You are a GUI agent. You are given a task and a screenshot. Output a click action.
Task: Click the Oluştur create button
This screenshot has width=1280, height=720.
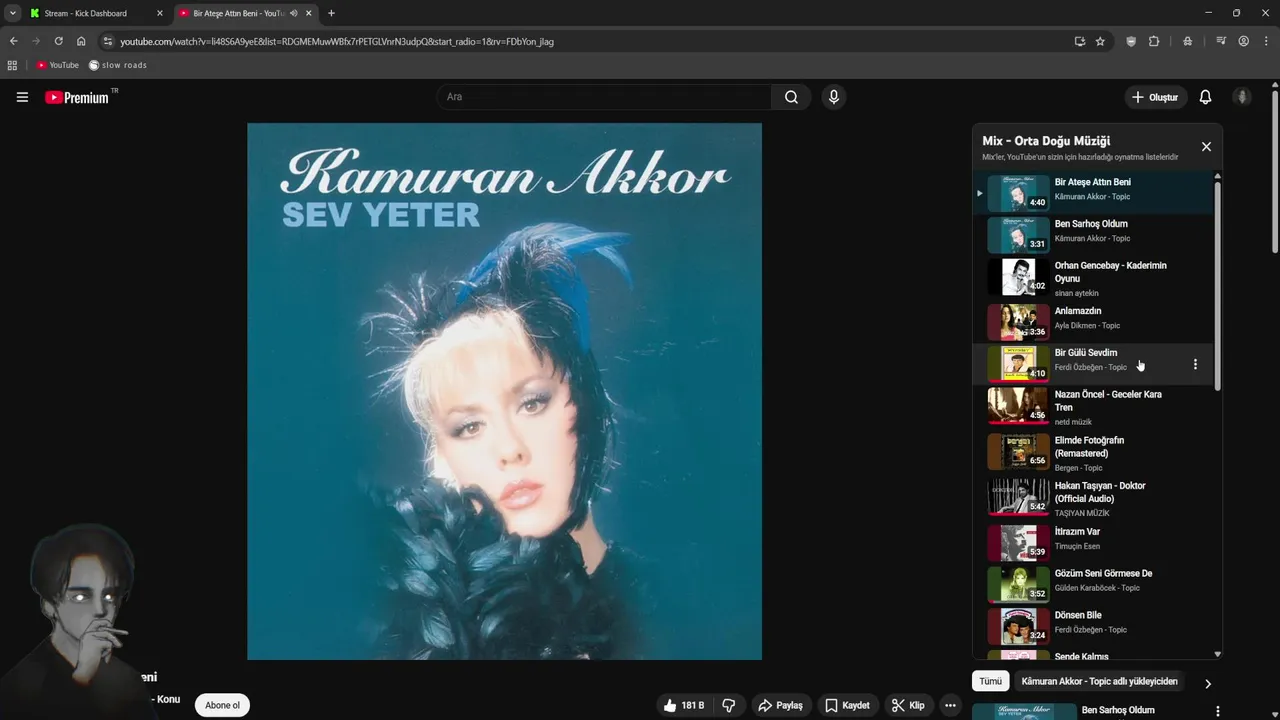coord(1155,97)
